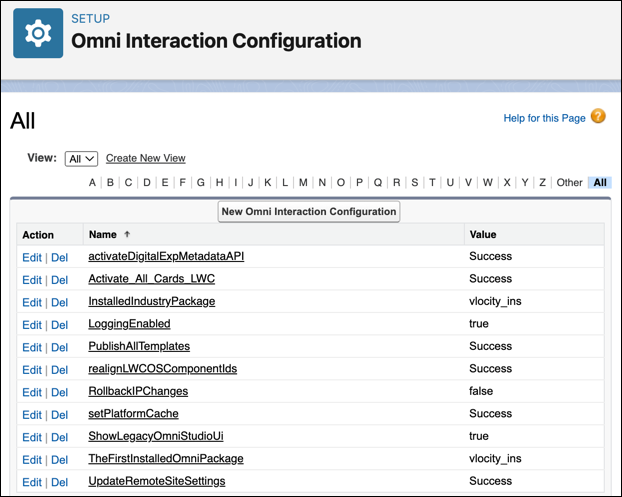Viewport: 622px width, 497px height.
Task: Delete the RollbackIPChanges configuration
Action: click(60, 392)
